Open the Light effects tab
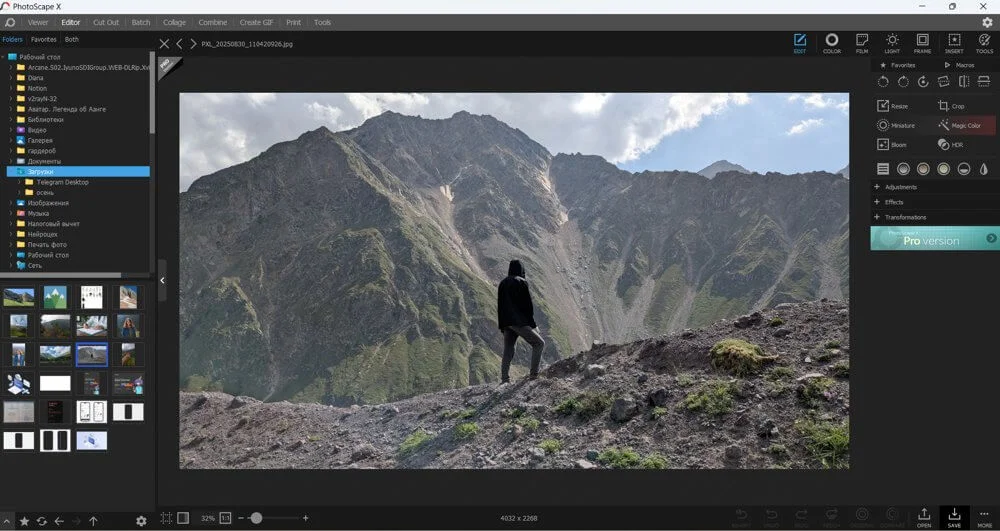The width and height of the screenshot is (1000, 531). click(892, 43)
